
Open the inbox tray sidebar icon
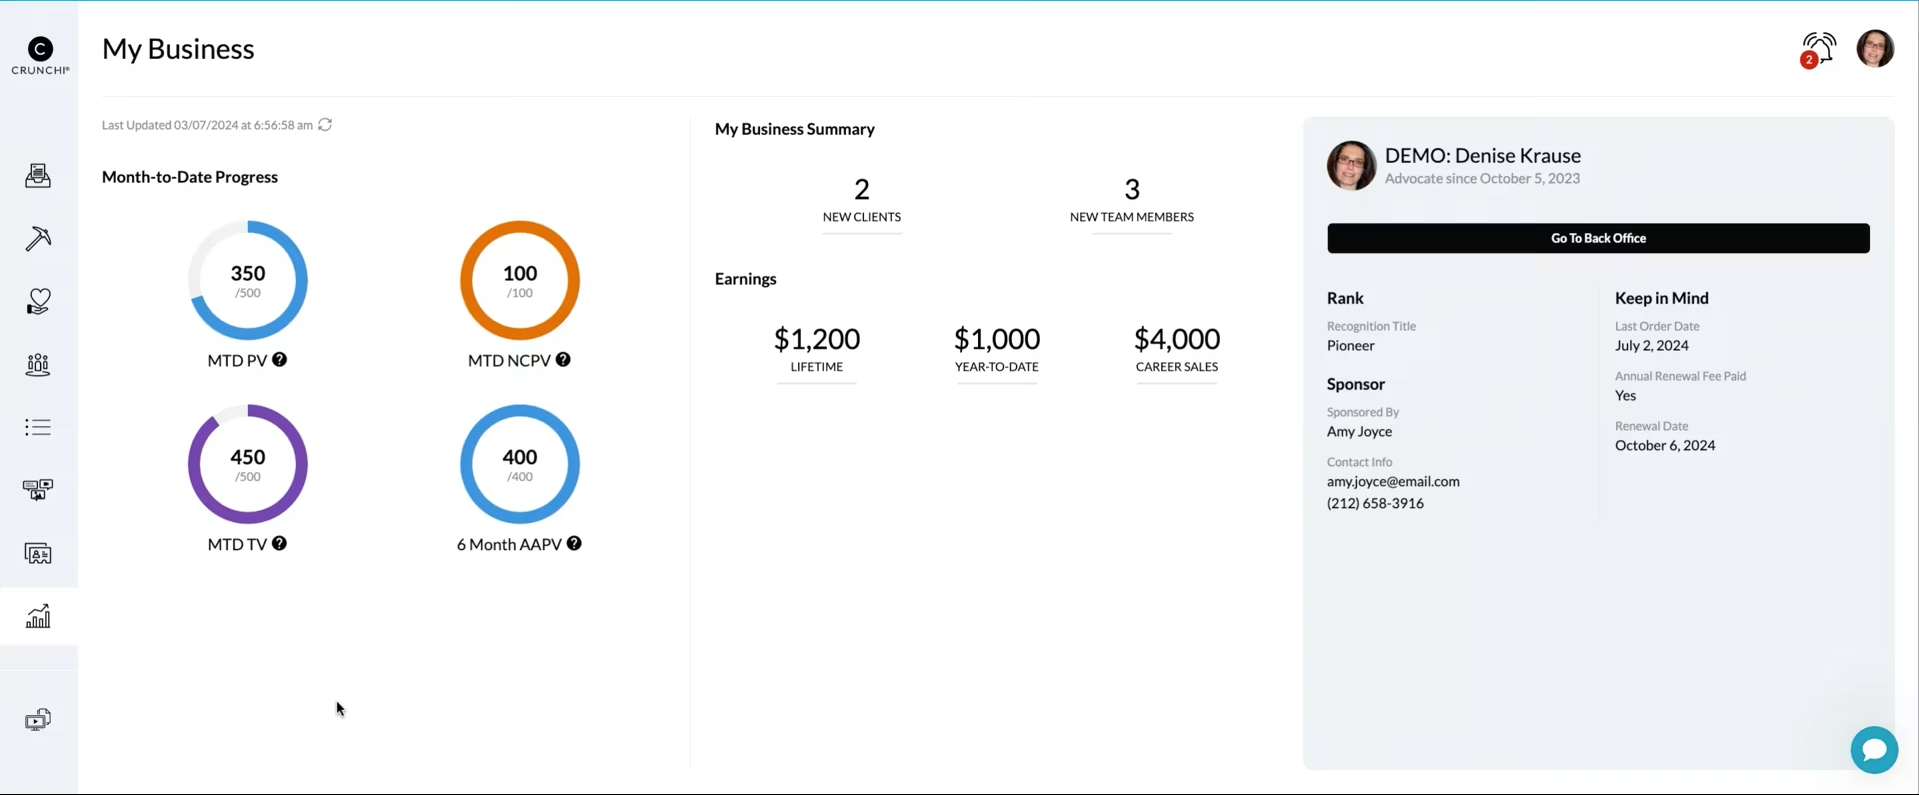[x=38, y=176]
